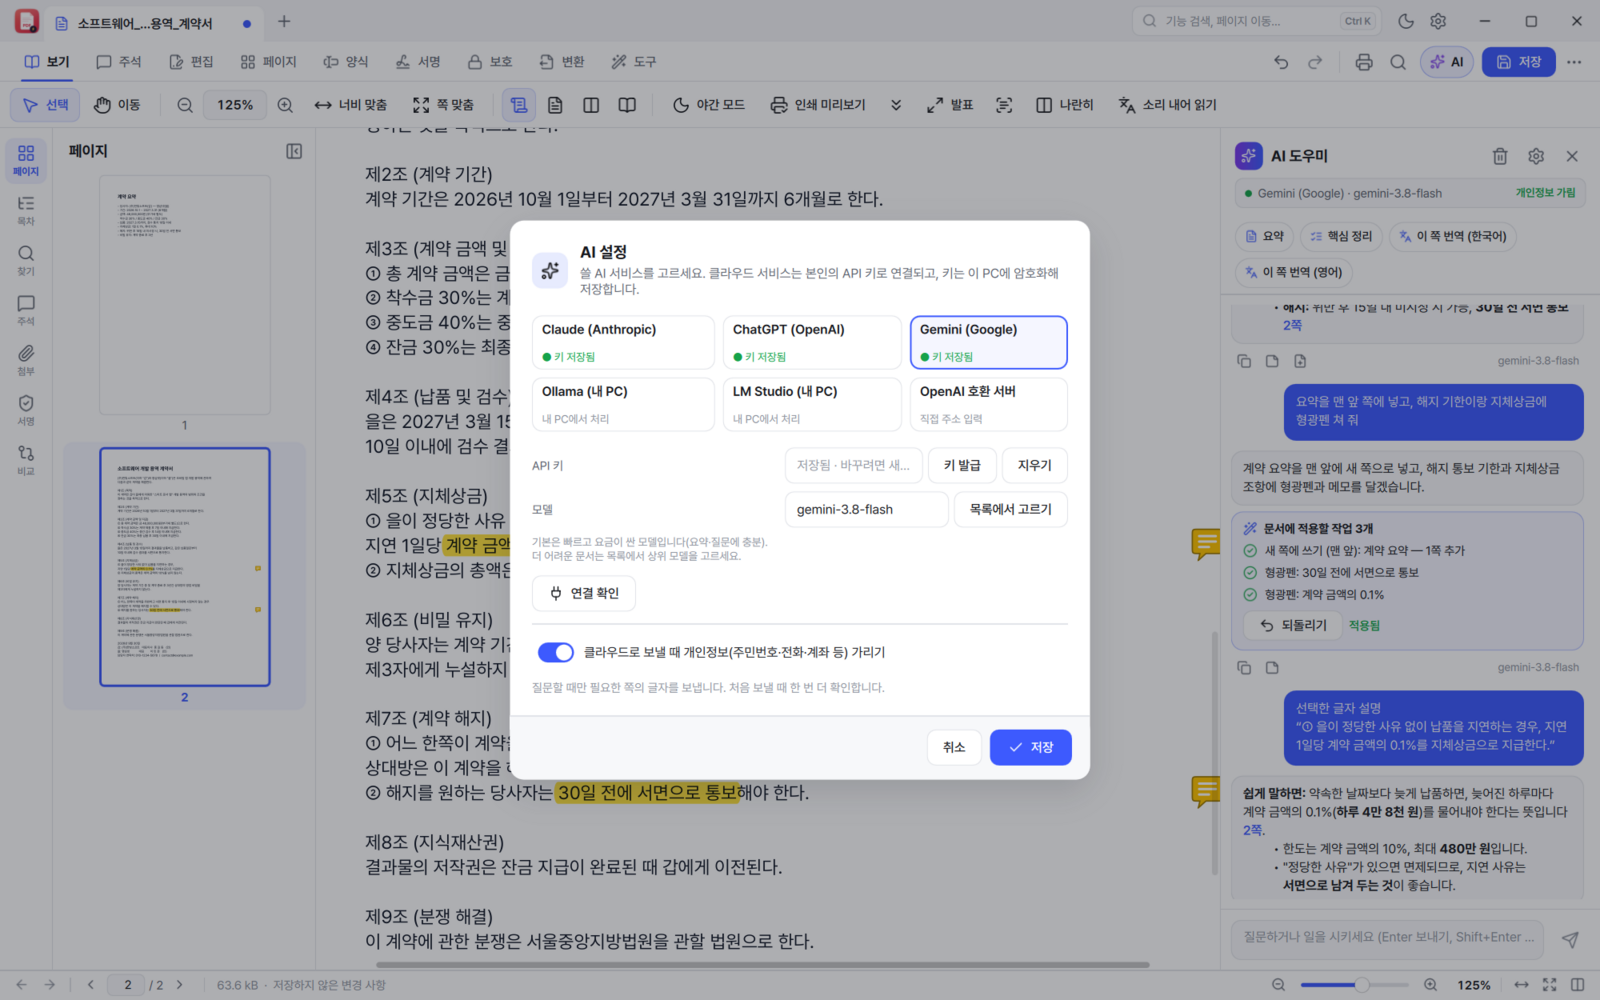Open the 첨부 attachments sidebar panel
The height and width of the screenshot is (1000, 1600).
26,360
